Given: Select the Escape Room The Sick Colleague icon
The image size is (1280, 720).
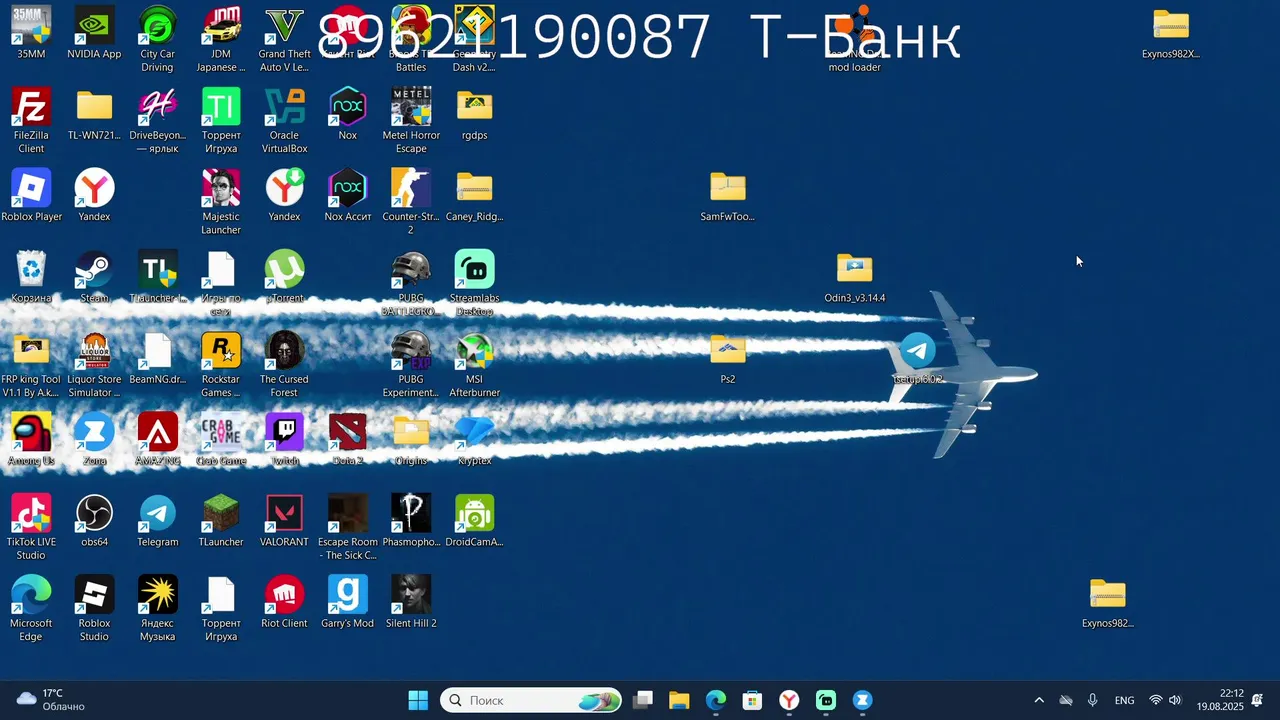Looking at the screenshot, I should [347, 513].
